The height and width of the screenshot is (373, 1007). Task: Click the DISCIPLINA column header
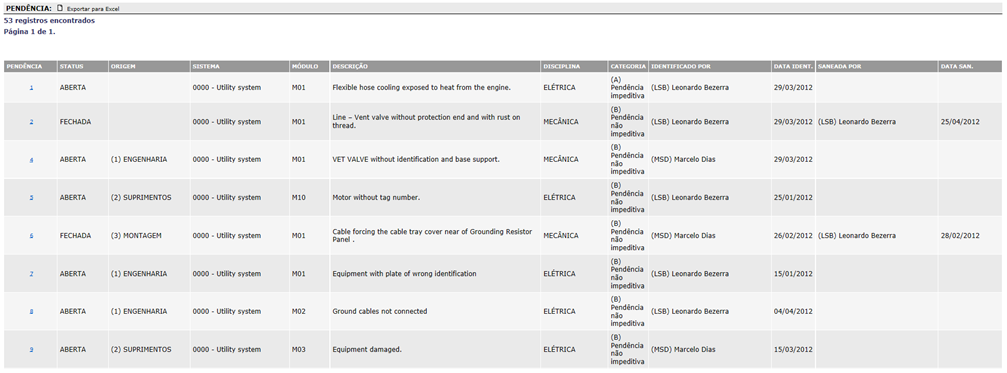[x=562, y=66]
